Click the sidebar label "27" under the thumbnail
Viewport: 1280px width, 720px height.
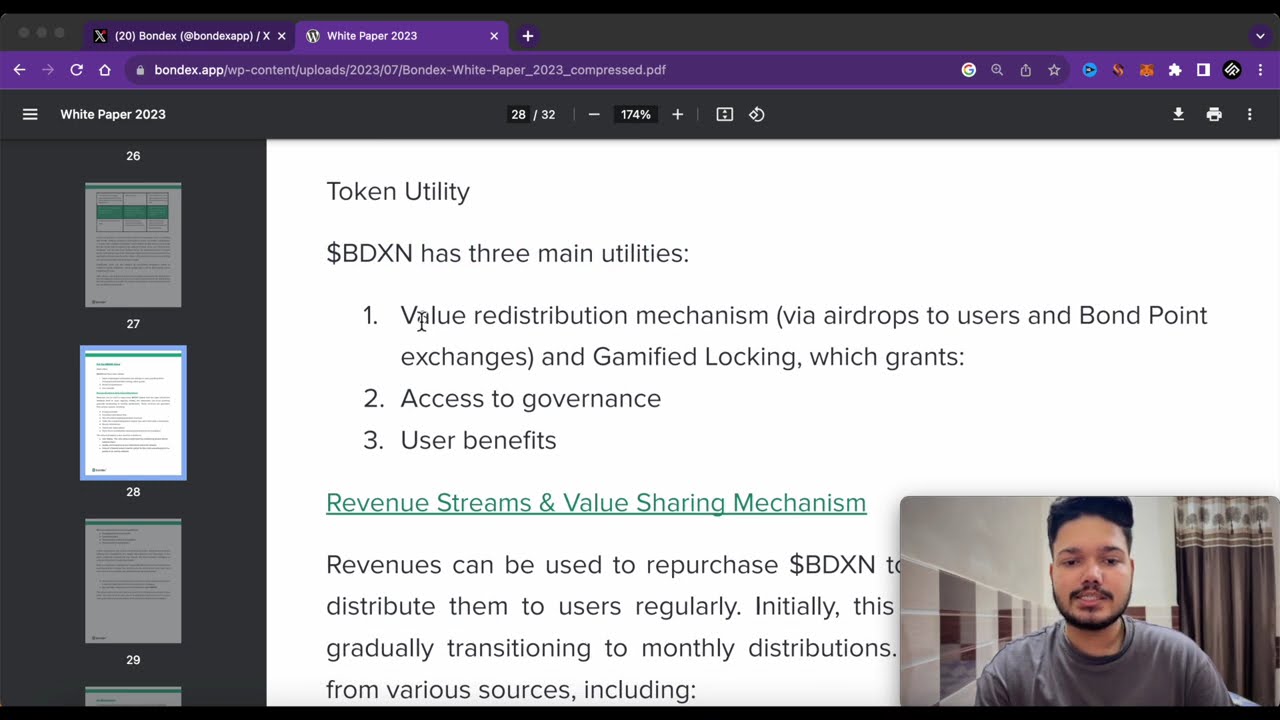[133, 324]
